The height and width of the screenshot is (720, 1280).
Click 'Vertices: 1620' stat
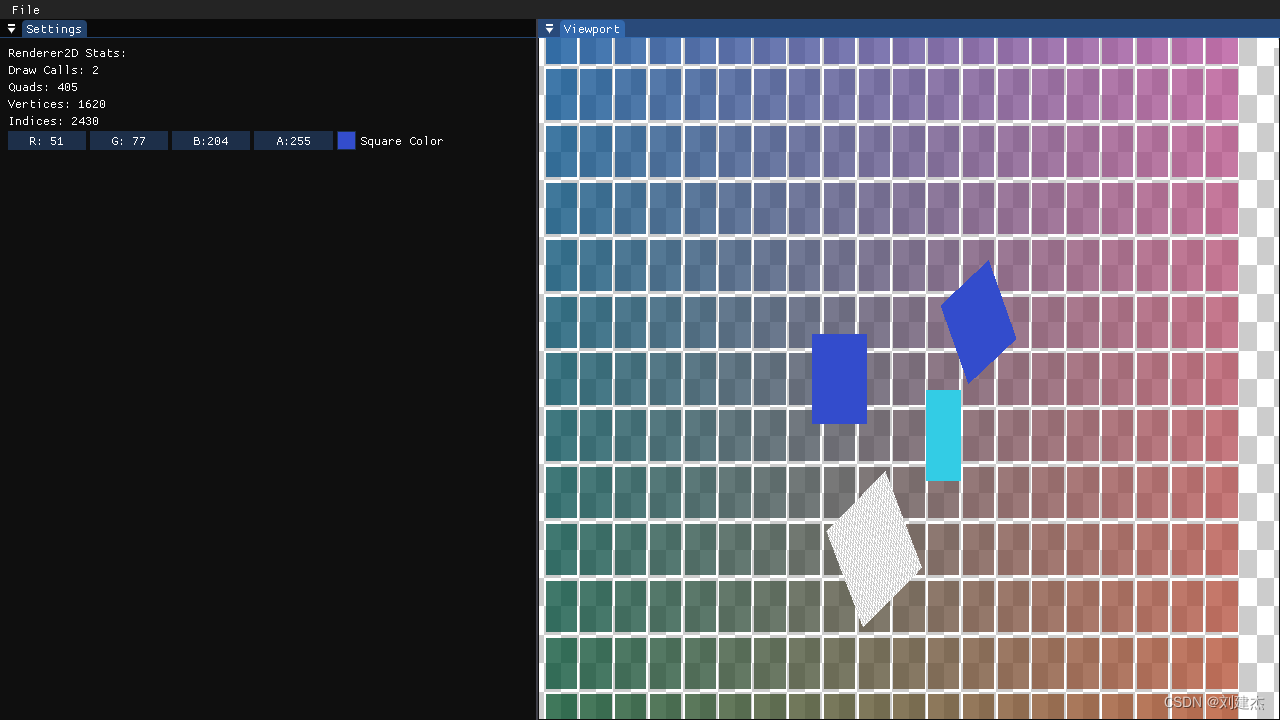[57, 104]
